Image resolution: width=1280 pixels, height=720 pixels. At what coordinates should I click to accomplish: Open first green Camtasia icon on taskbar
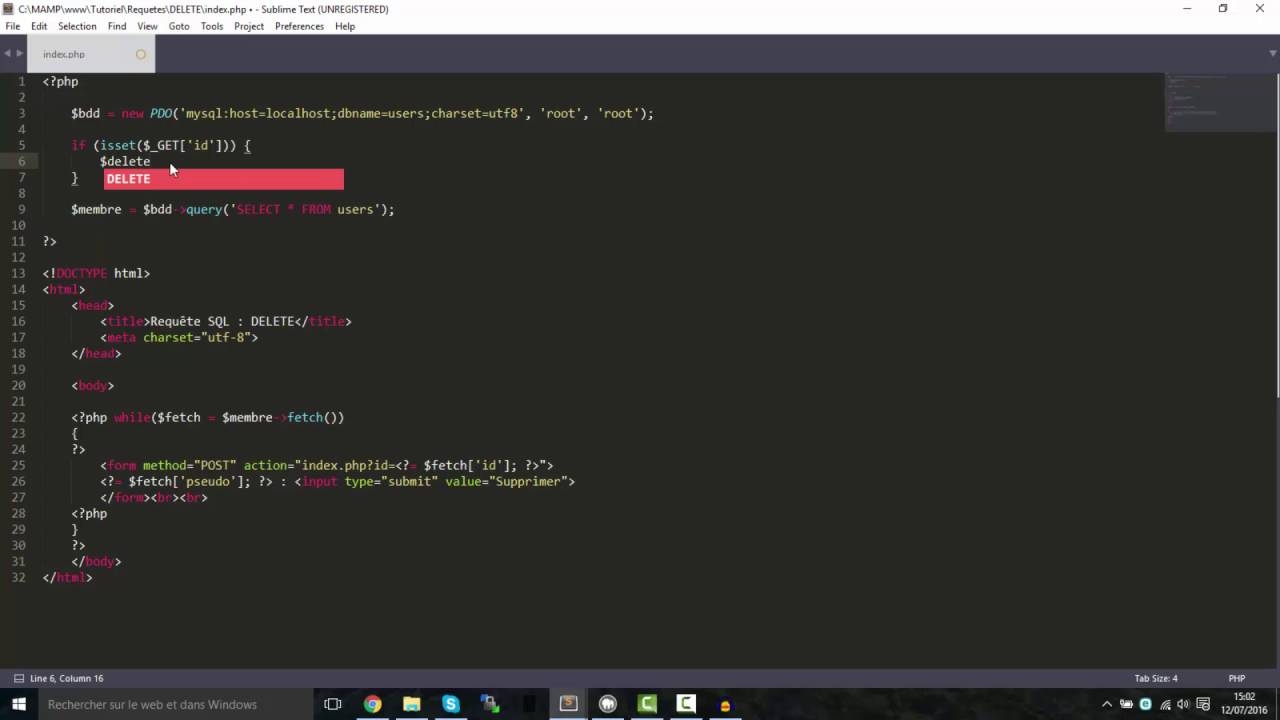point(647,704)
